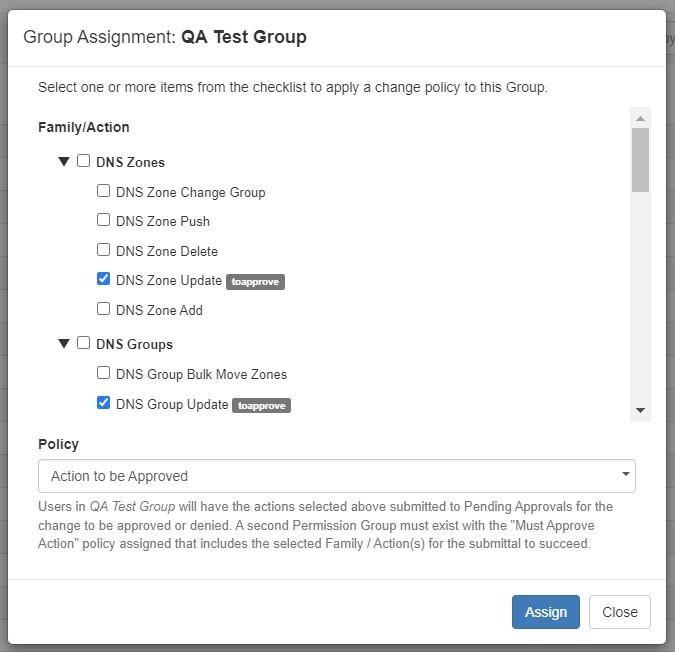The width and height of the screenshot is (675, 652).
Task: Click the scrollbar up arrow
Action: pyautogui.click(x=640, y=117)
